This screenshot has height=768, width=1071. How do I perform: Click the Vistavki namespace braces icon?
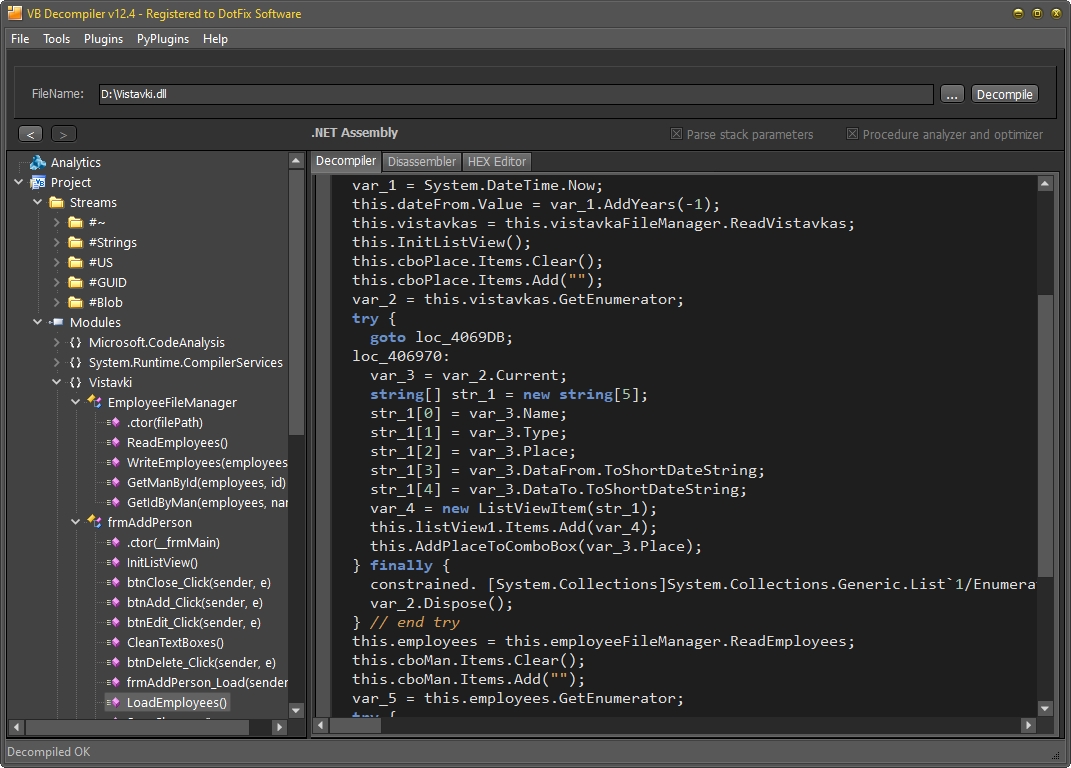76,383
